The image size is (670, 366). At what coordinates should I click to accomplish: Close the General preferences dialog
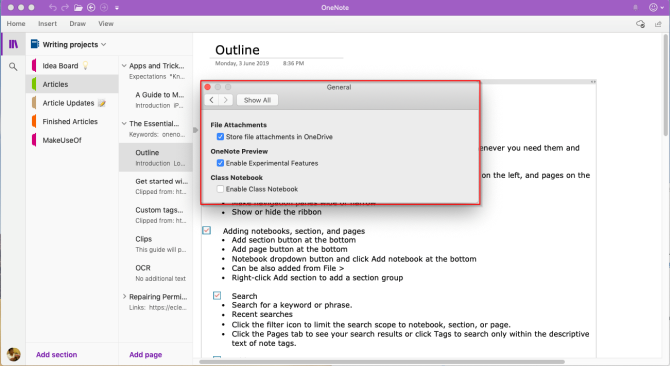click(x=208, y=87)
